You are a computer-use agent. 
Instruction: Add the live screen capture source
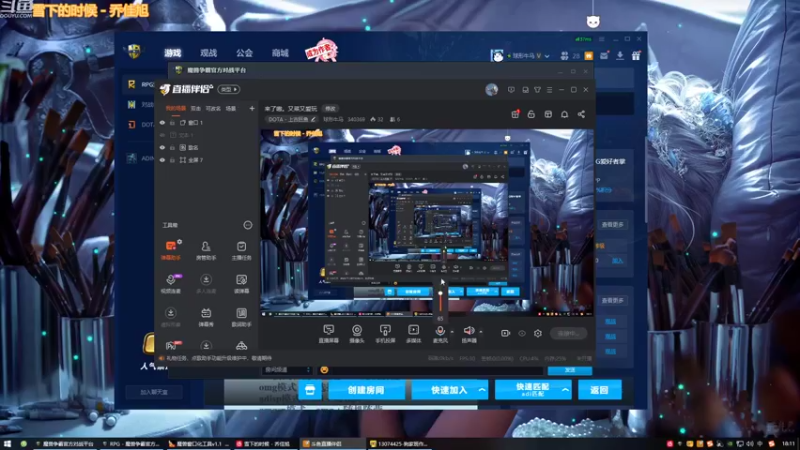(x=329, y=333)
